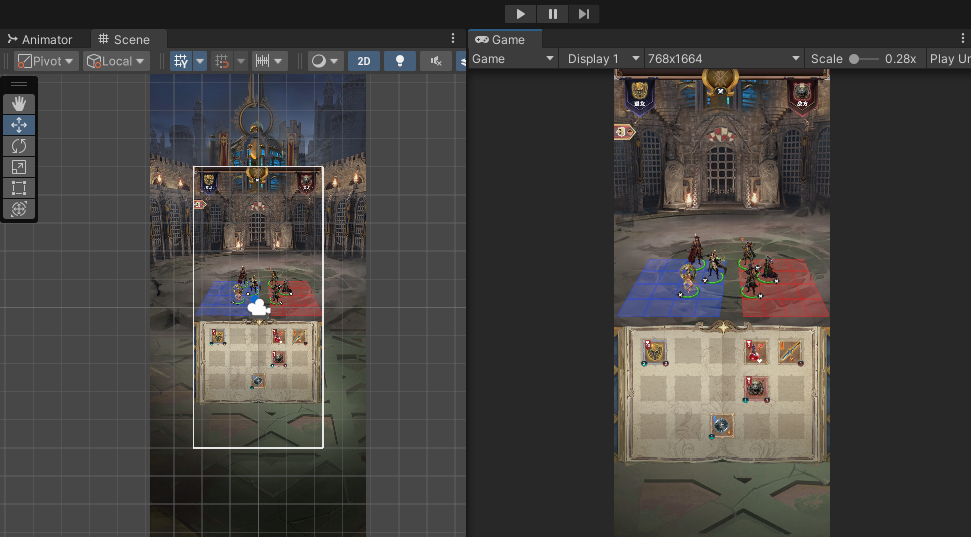Switch to the Animator tab
971x537 pixels.
pos(40,40)
